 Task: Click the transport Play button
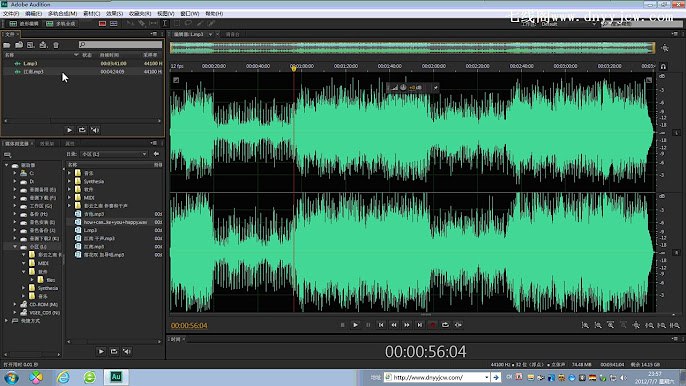pyautogui.click(x=355, y=325)
